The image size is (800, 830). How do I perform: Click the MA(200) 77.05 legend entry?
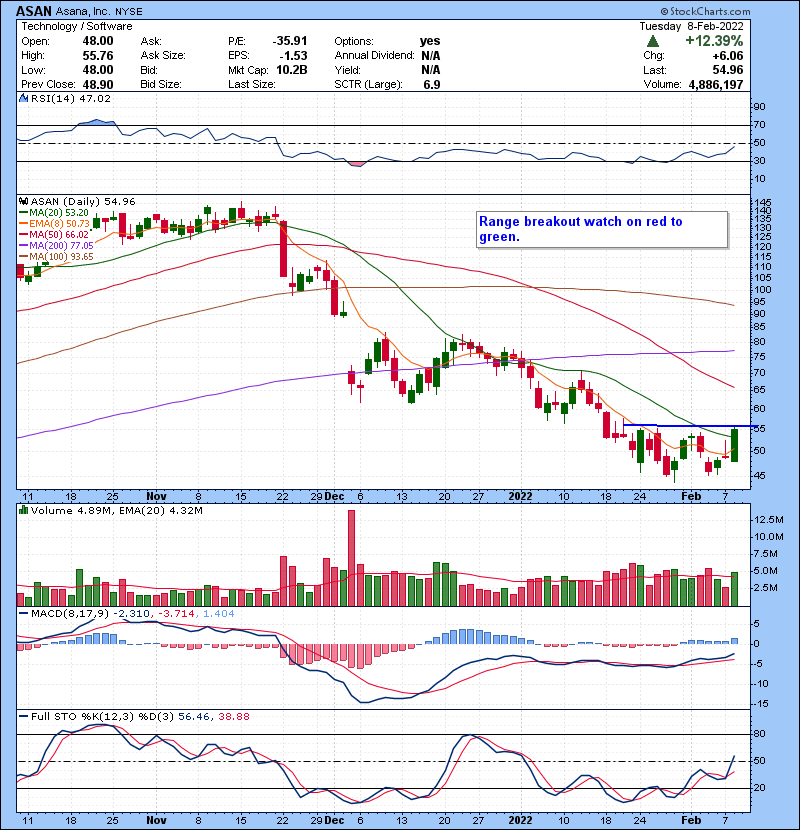56,246
